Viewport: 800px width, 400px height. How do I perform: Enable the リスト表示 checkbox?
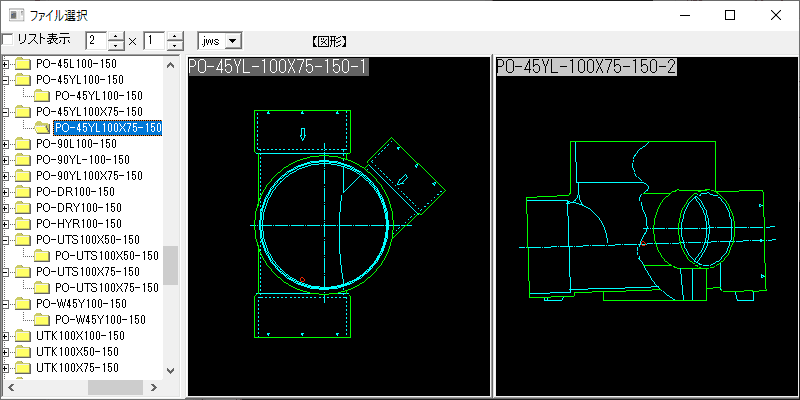(8, 40)
